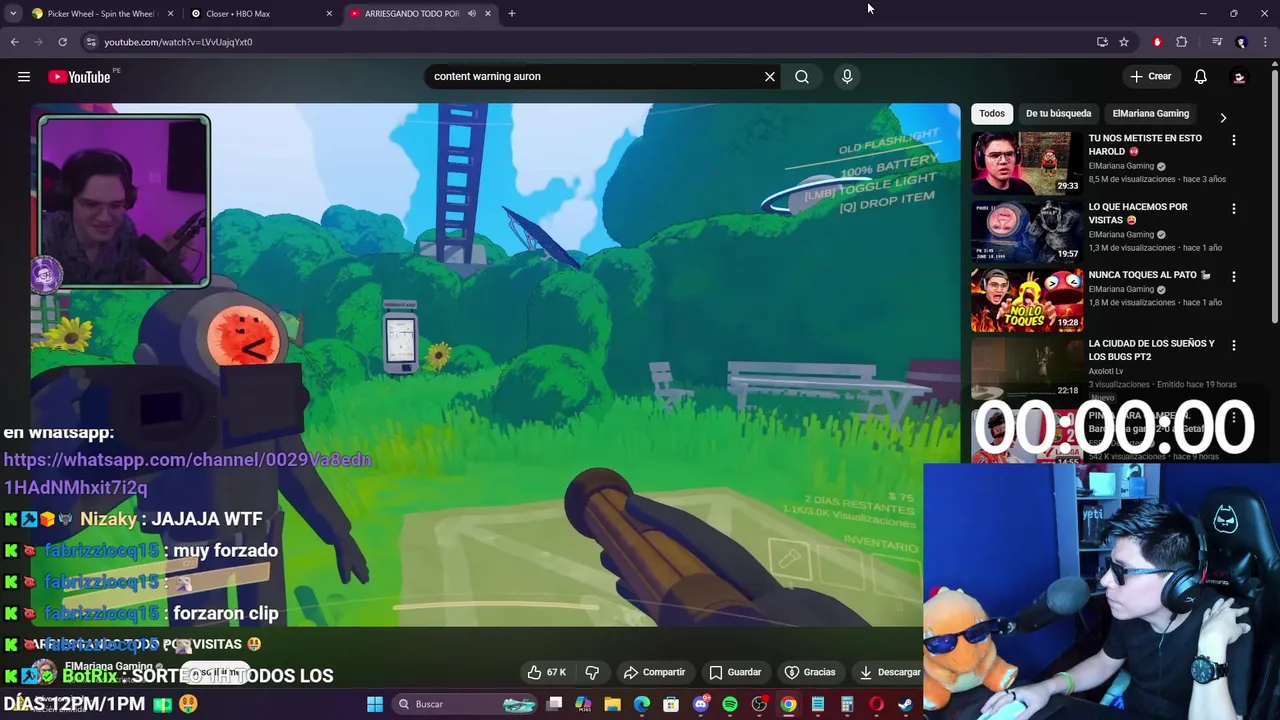Open thumbnail of 'LO QUE HACEMOS POR VISITAS'
Viewport: 1280px width, 720px height.
pos(1026,231)
